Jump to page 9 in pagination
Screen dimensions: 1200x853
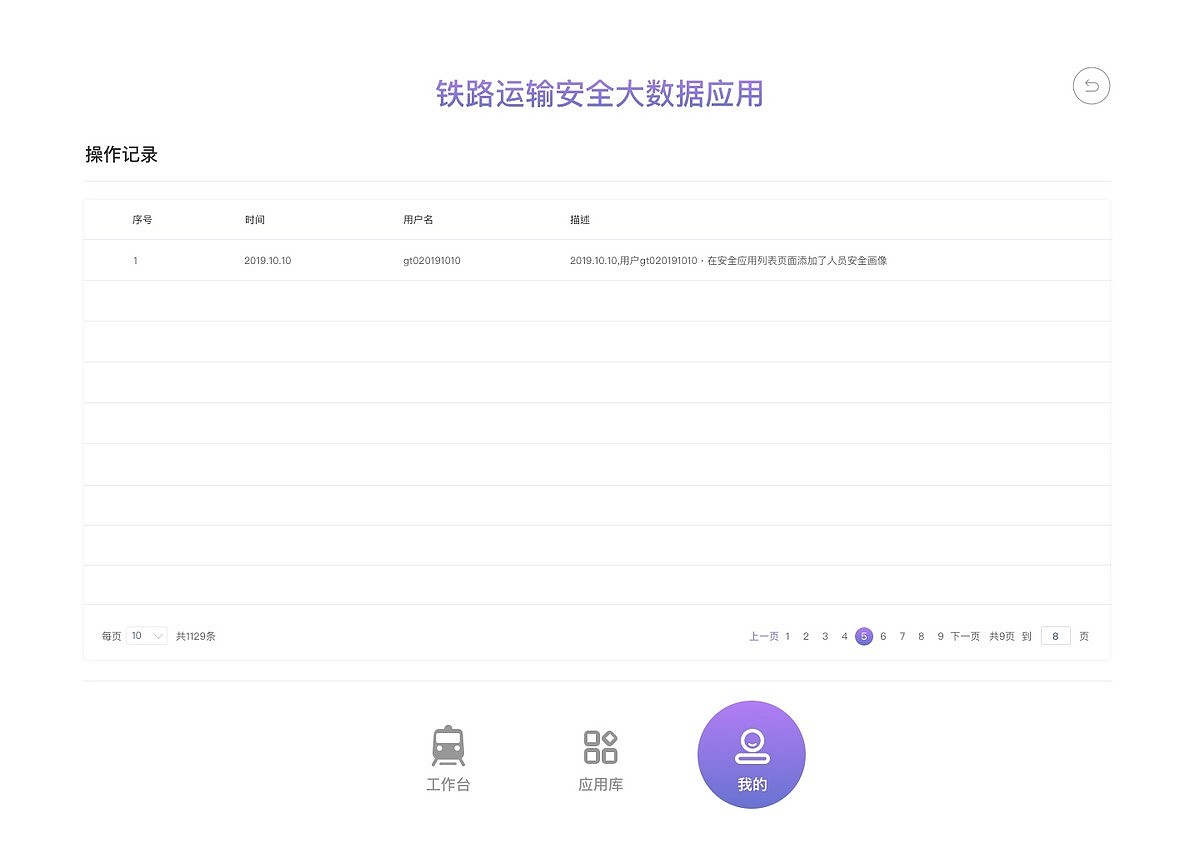(940, 636)
